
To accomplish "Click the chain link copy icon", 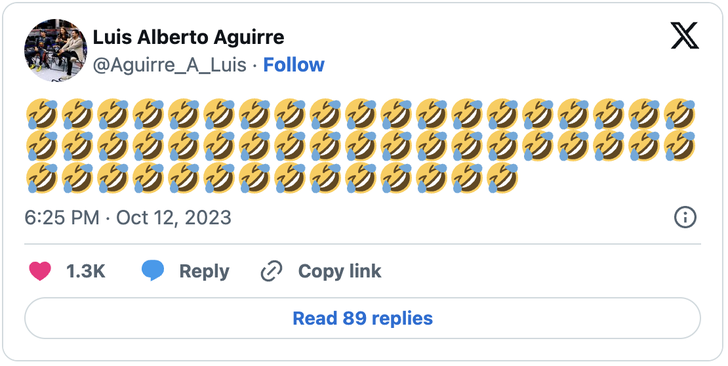I will (x=272, y=271).
